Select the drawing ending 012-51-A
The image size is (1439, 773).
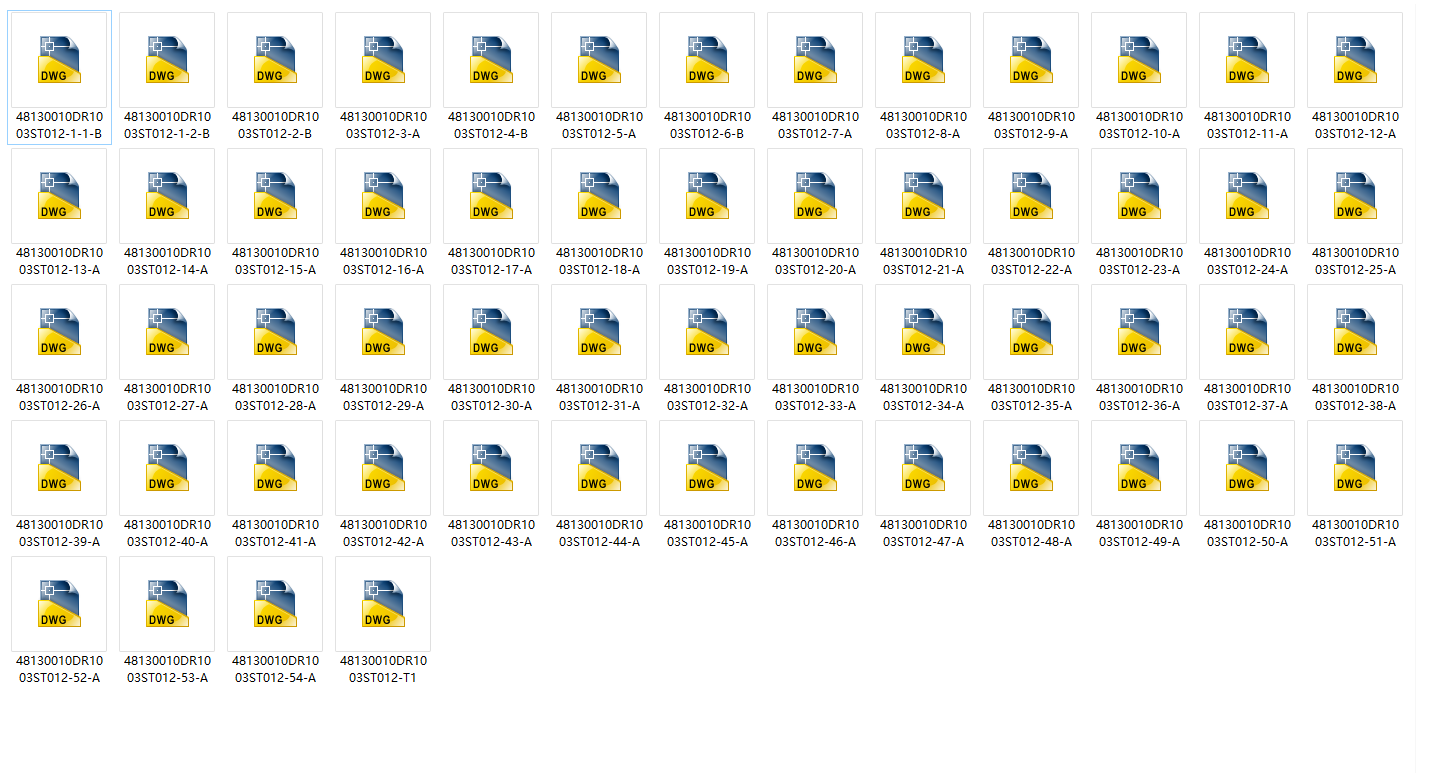coord(1355,468)
